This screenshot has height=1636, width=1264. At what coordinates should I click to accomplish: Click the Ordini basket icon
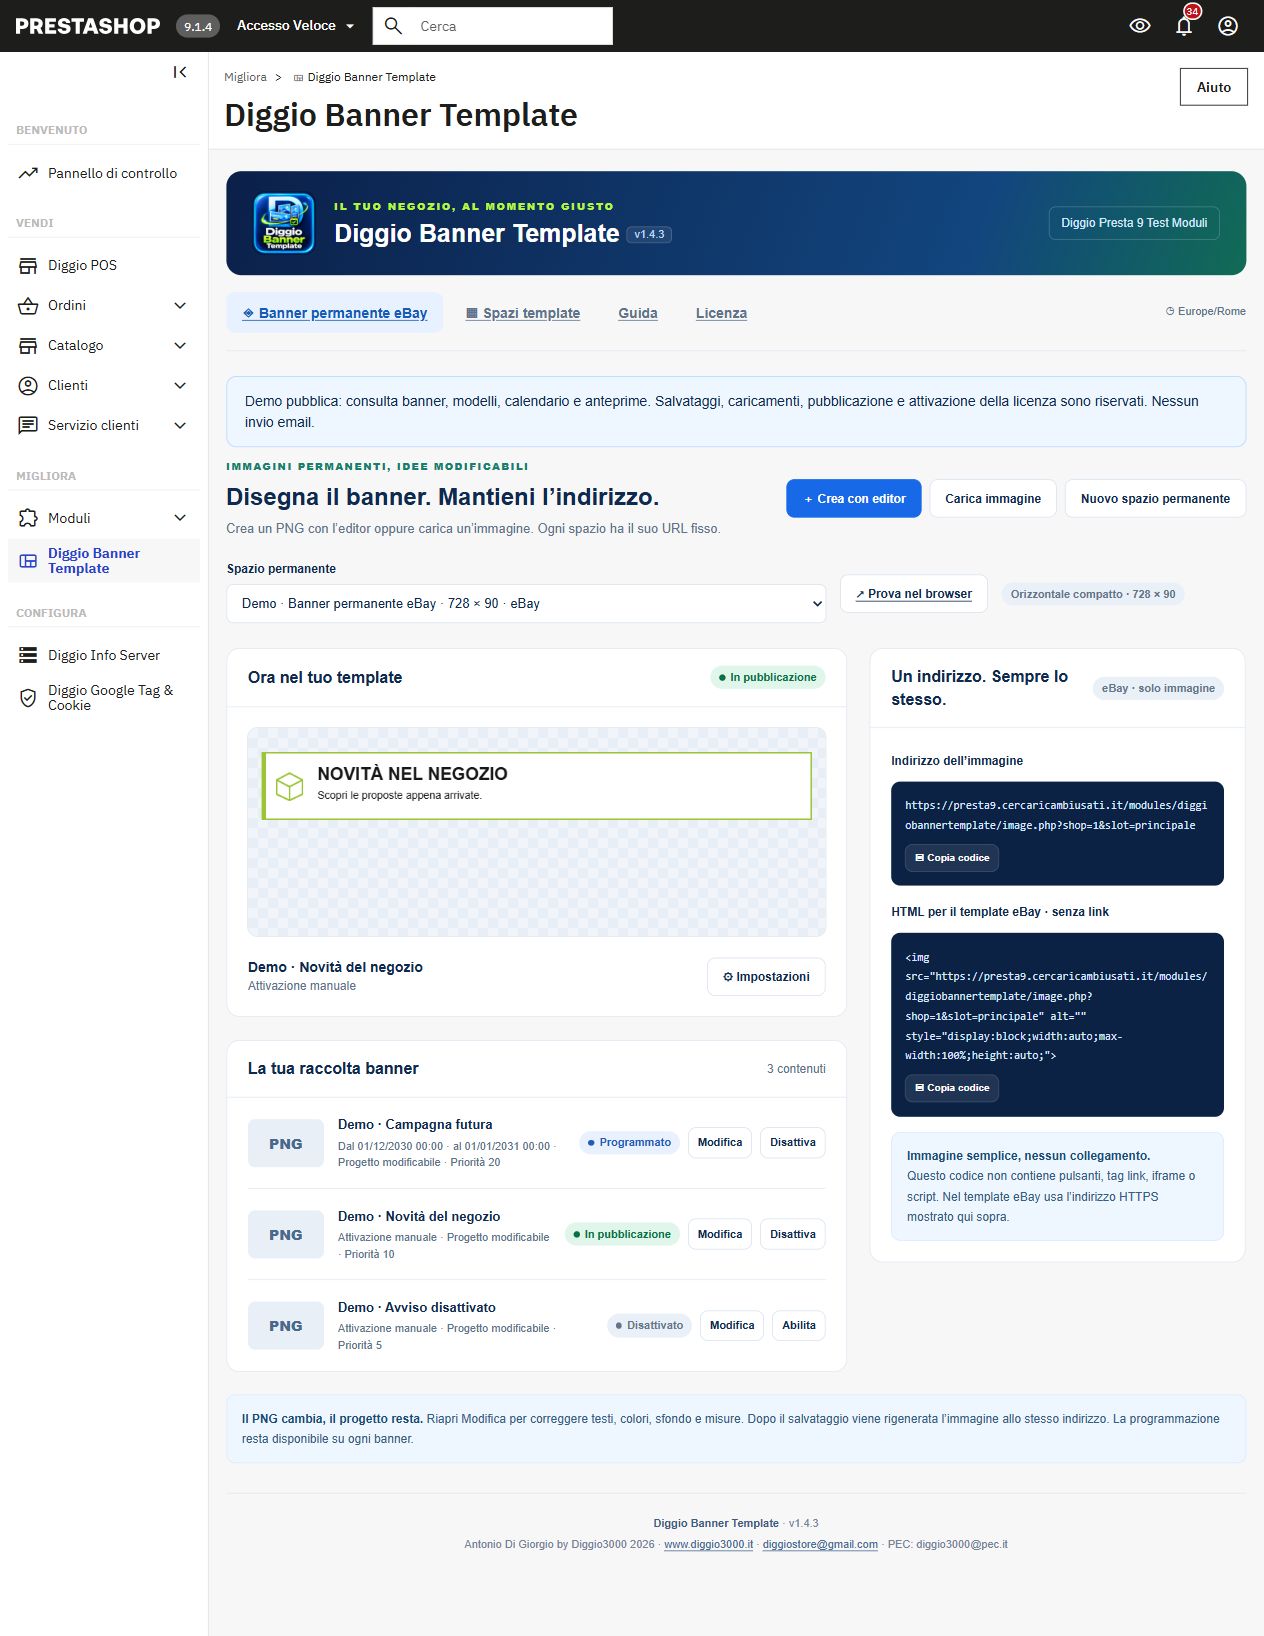(28, 306)
